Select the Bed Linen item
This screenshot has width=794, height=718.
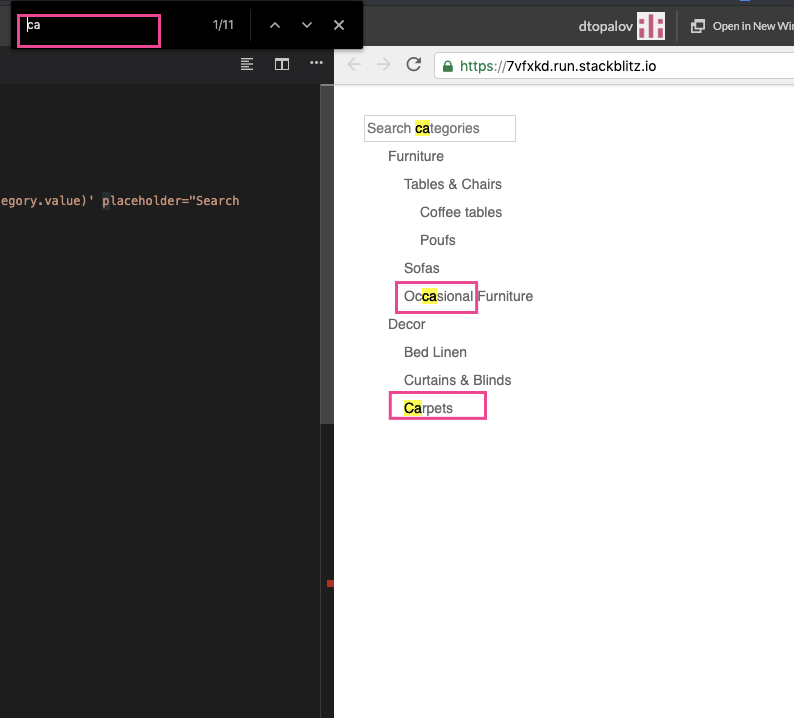click(x=435, y=352)
